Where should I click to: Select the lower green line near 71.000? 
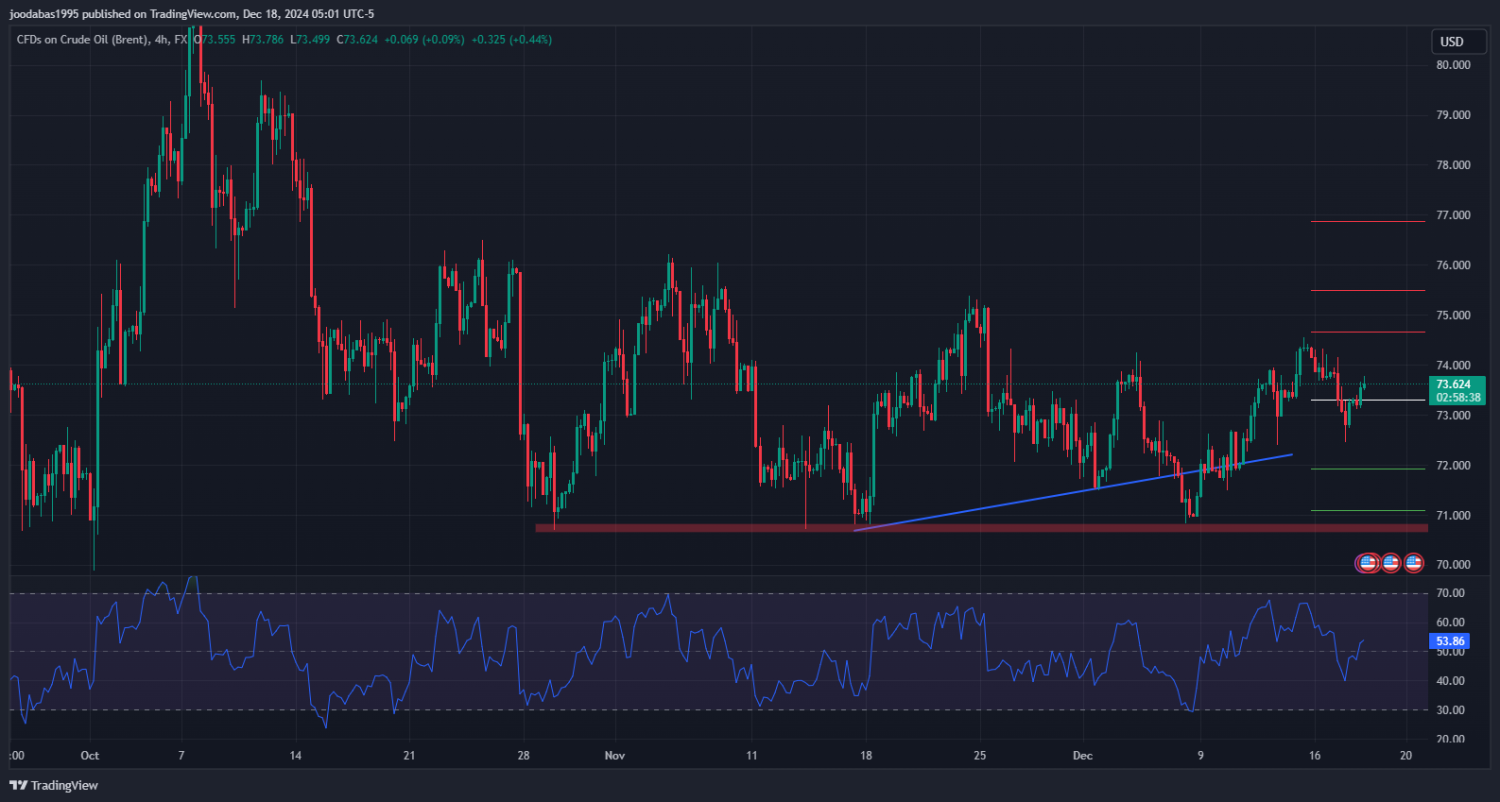coord(1368,510)
